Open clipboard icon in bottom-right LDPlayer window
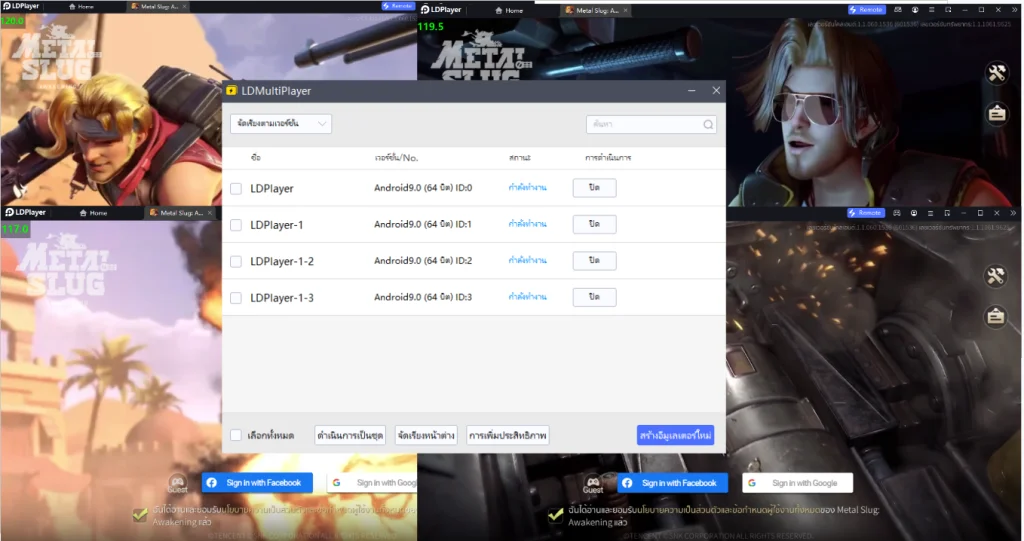1024x541 pixels. pos(995,317)
